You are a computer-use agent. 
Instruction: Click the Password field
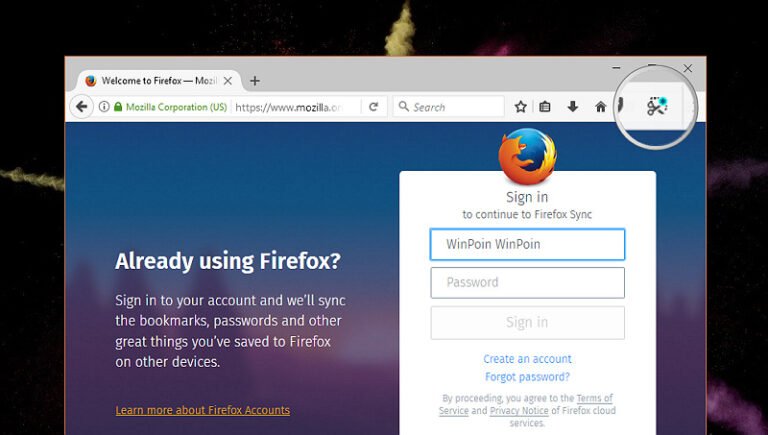click(x=527, y=282)
